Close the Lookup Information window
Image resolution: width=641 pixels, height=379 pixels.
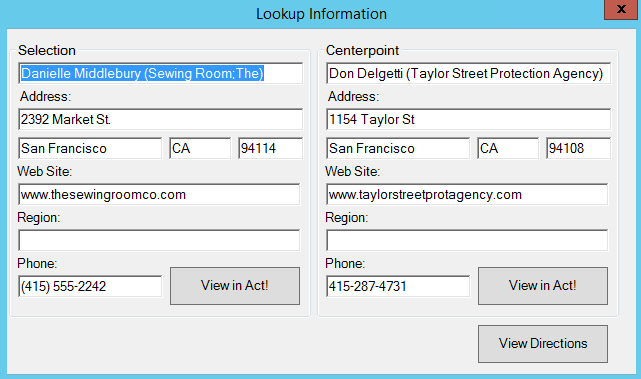point(621,9)
